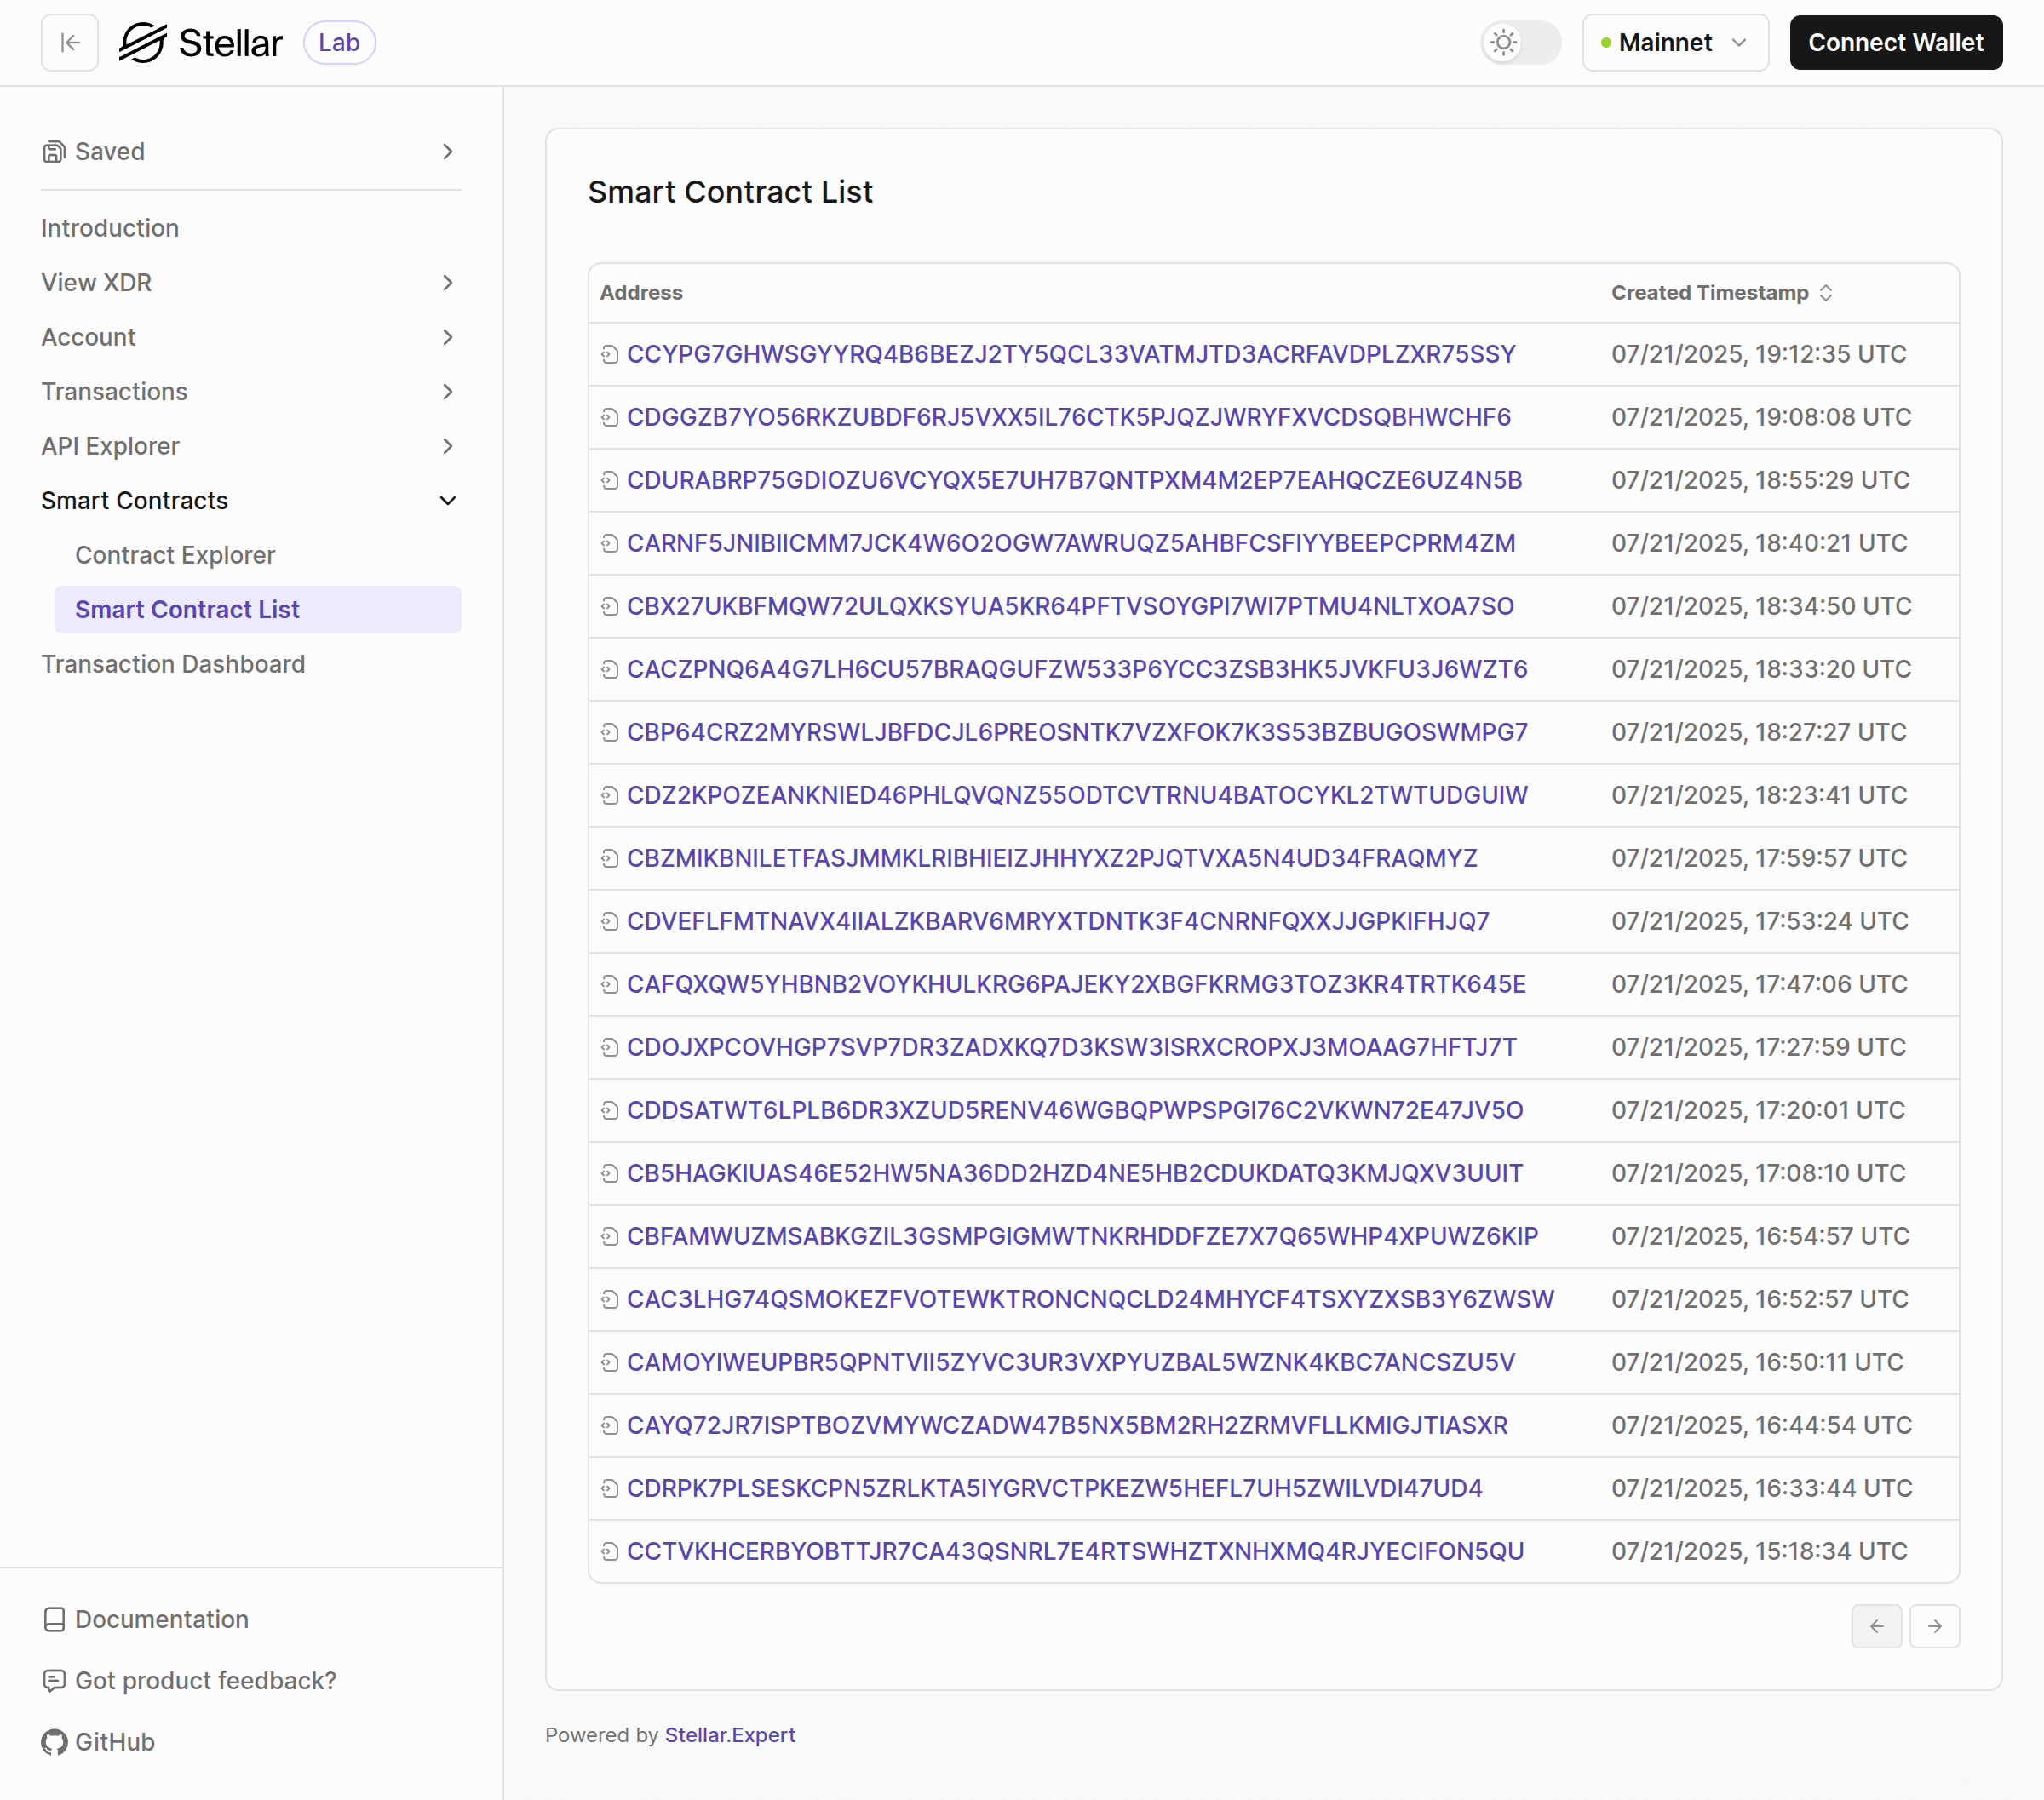Screen dimensions: 2044x1800
Task: Click the product feedback speech bubble icon
Action: [54, 1681]
